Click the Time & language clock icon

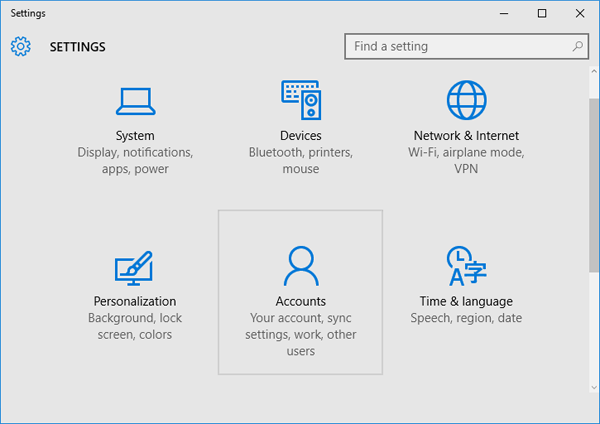(x=465, y=266)
